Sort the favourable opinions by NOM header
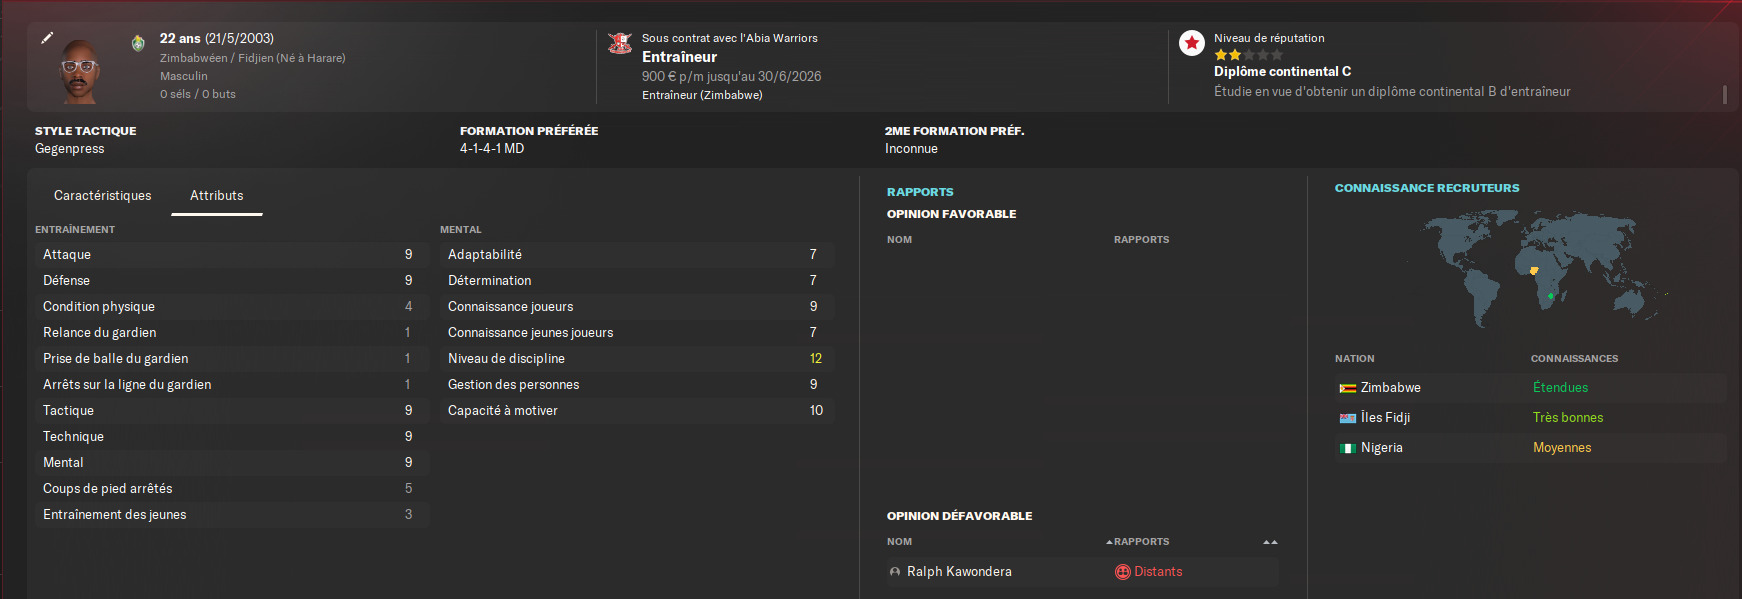 point(899,240)
